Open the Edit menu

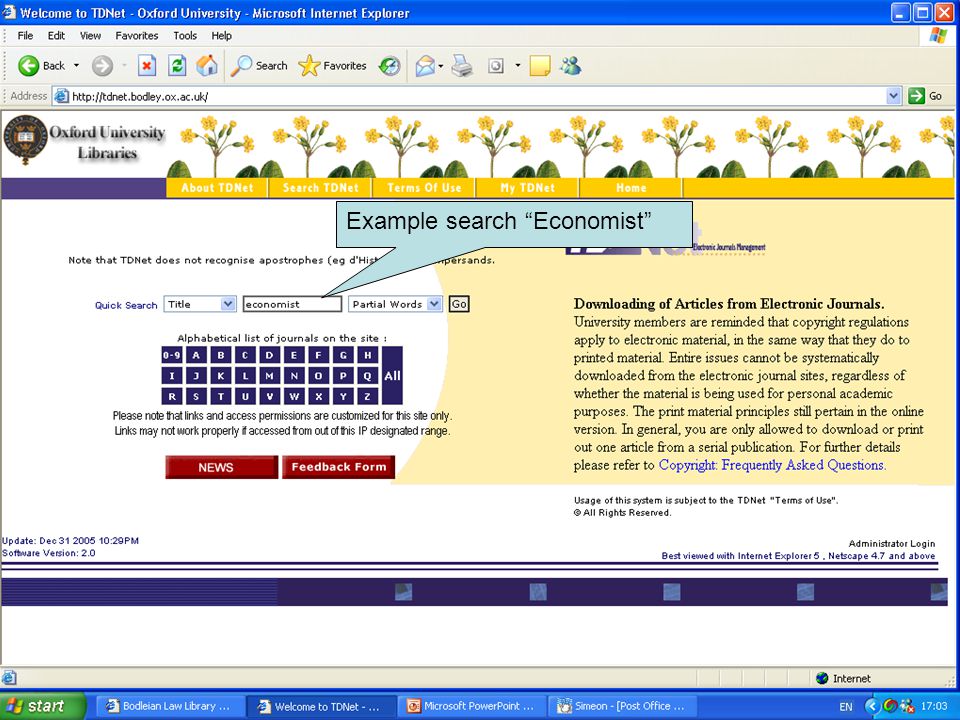point(56,36)
